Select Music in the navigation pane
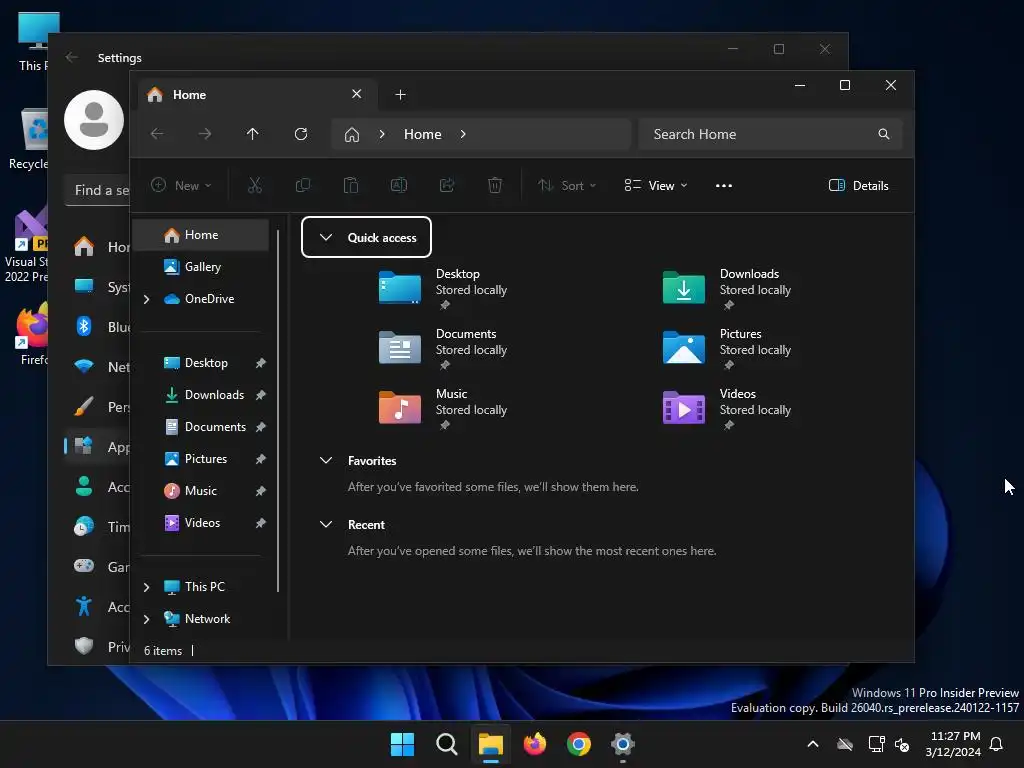1024x768 pixels. [x=201, y=491]
